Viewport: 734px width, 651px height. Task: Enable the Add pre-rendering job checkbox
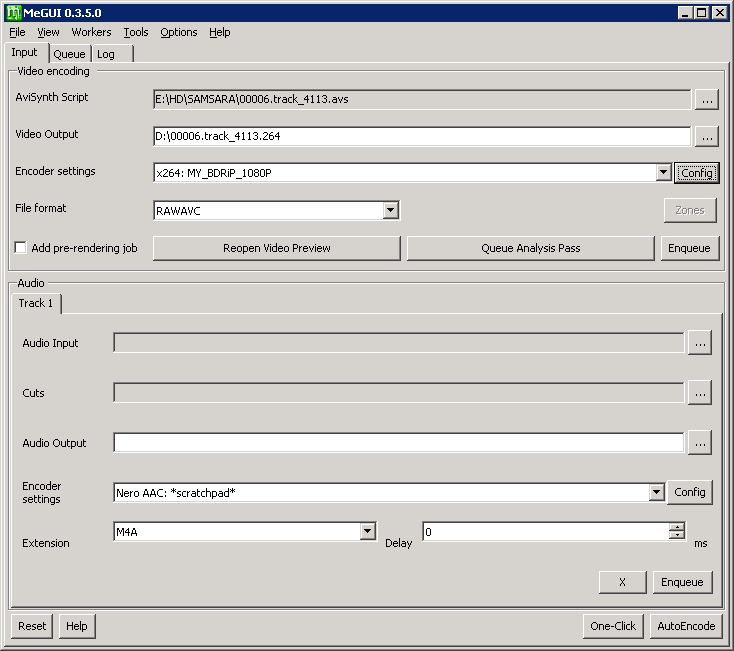click(21, 248)
